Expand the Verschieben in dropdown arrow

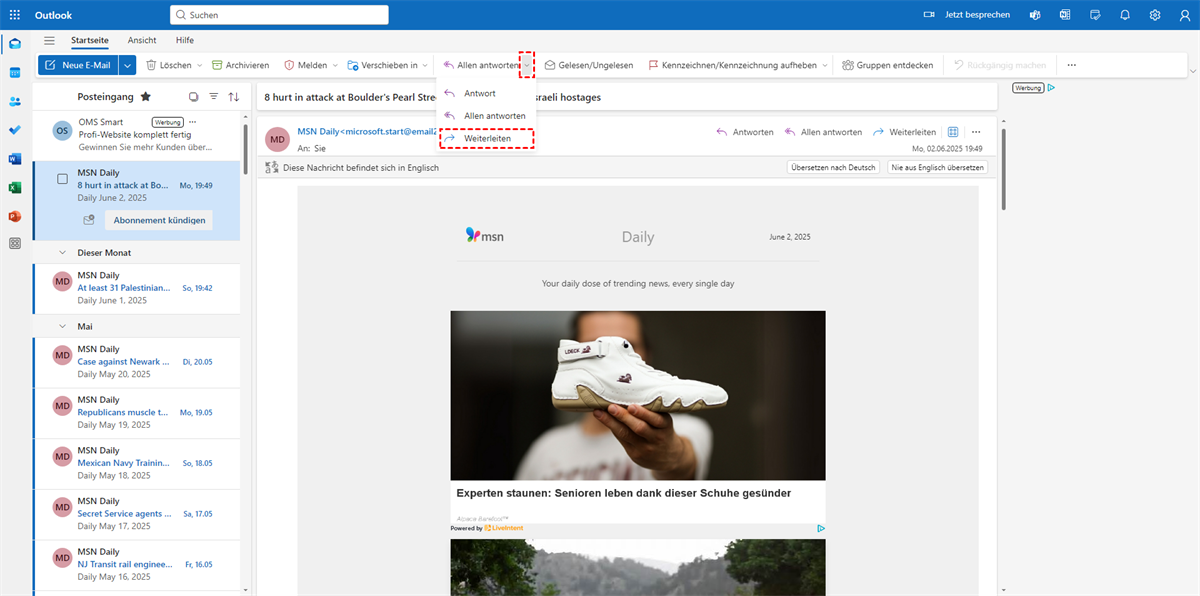426,65
